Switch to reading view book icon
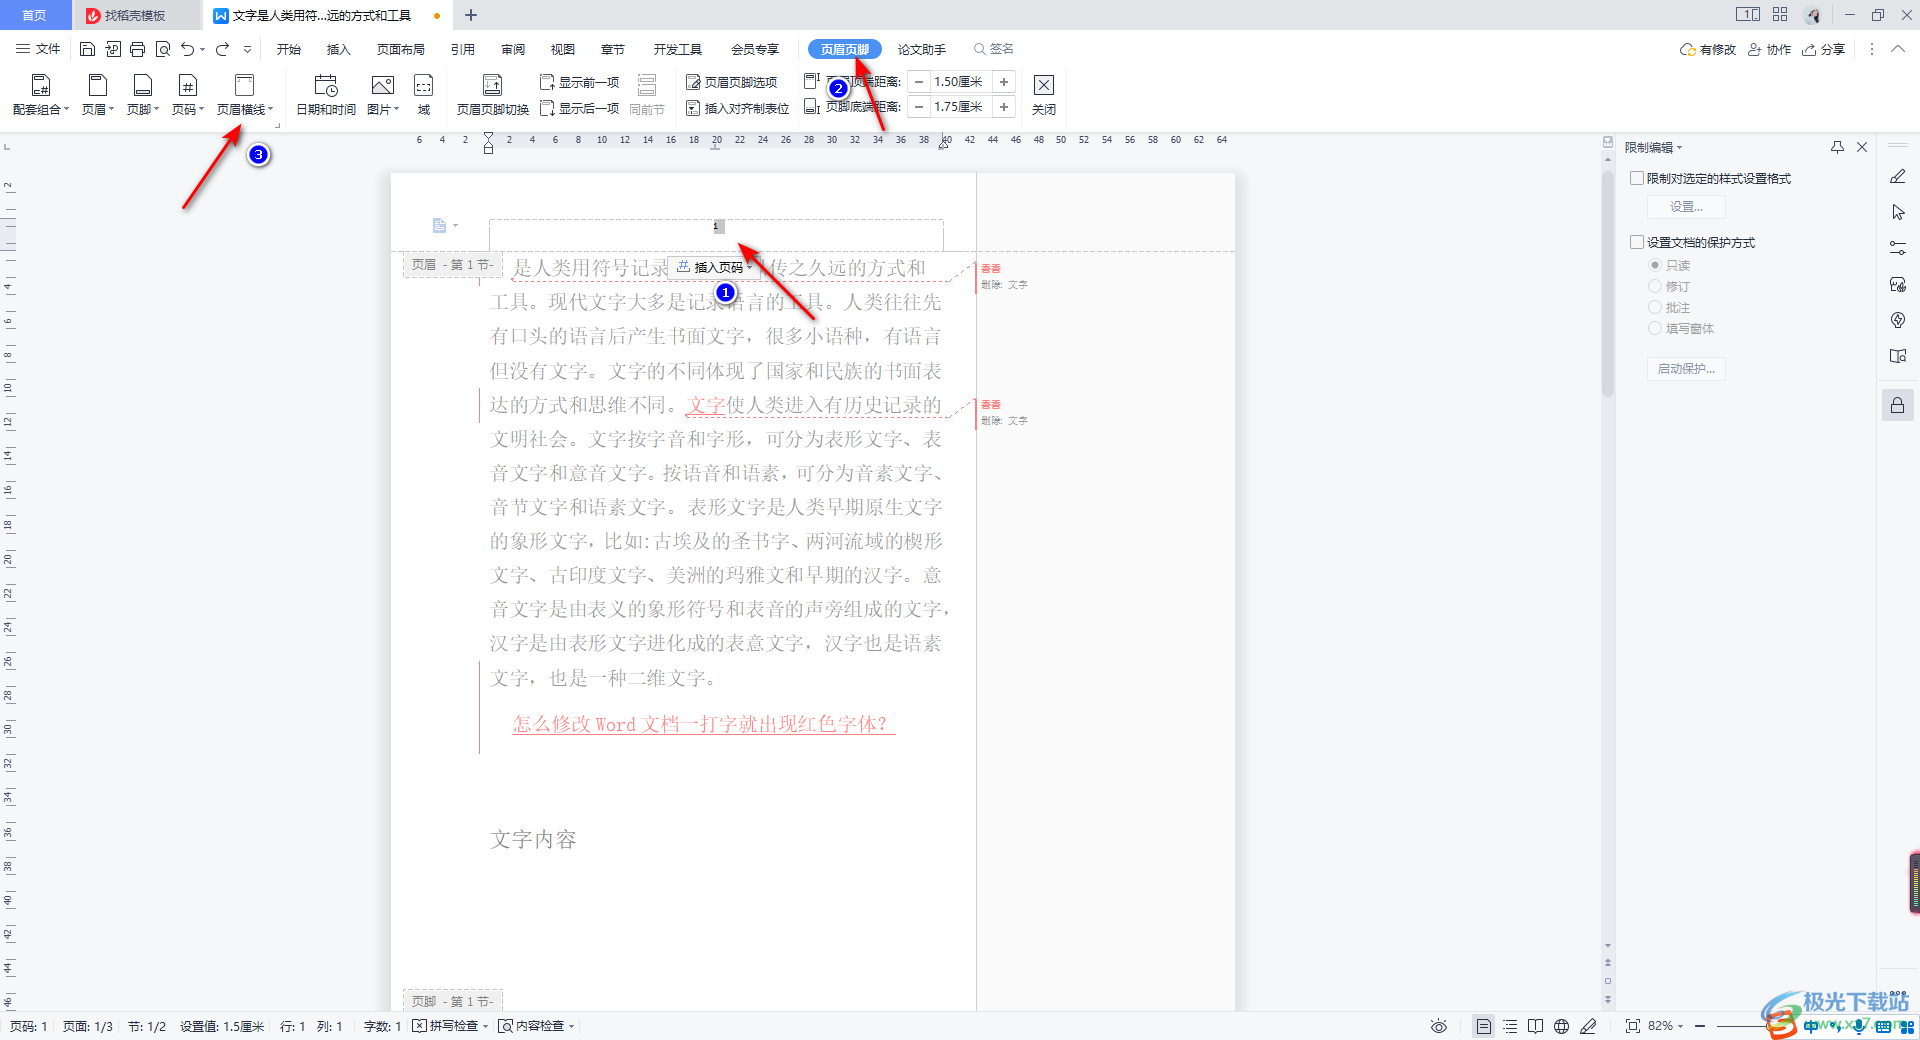This screenshot has width=1920, height=1040. (1536, 1026)
